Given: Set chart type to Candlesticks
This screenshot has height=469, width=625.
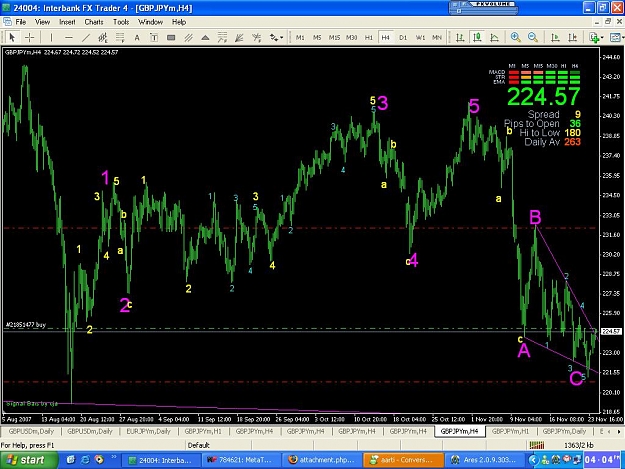Looking at the screenshot, I should pos(477,37).
